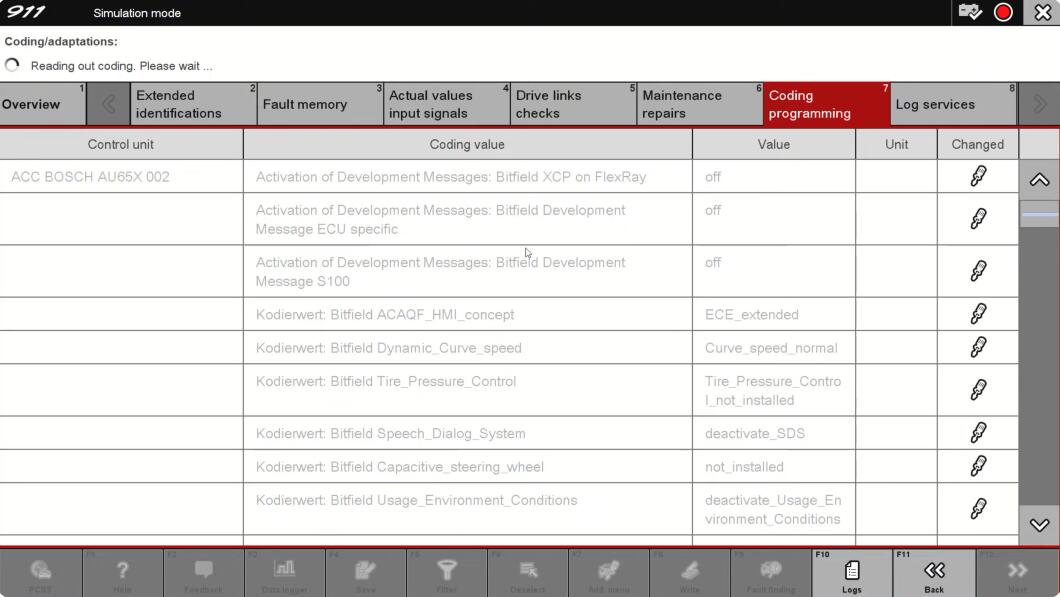Click the red record indicator
Viewport: 1060px width, 597px height.
click(x=1003, y=12)
